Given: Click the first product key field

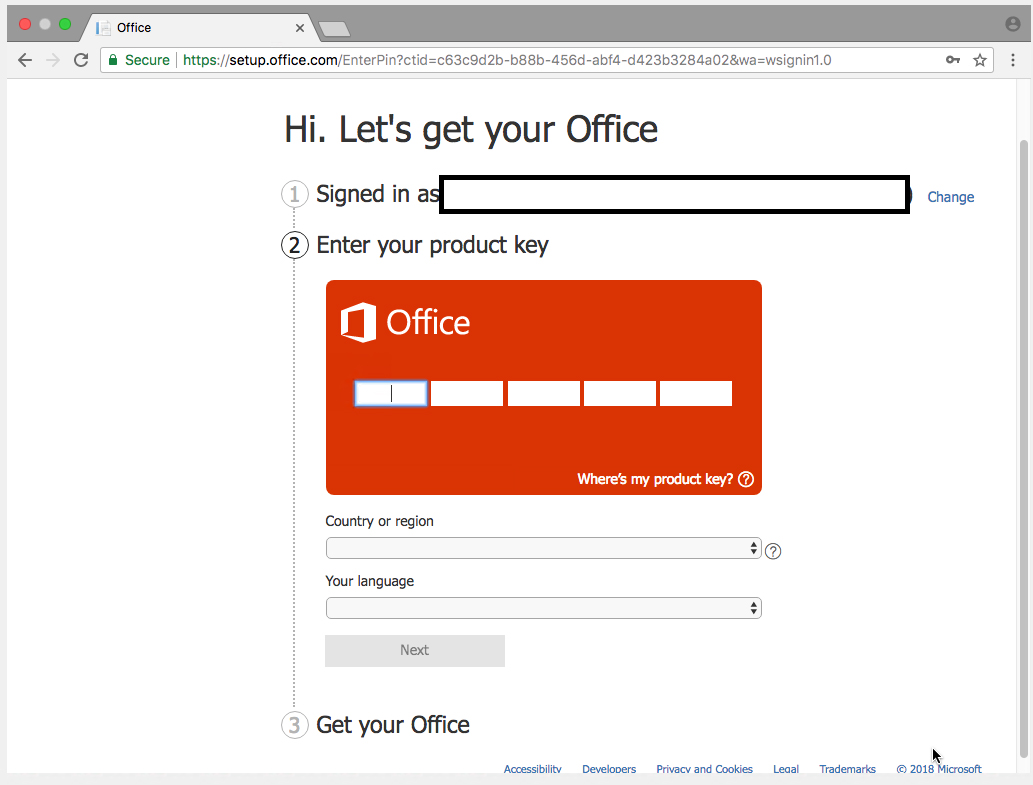Looking at the screenshot, I should tap(391, 394).
